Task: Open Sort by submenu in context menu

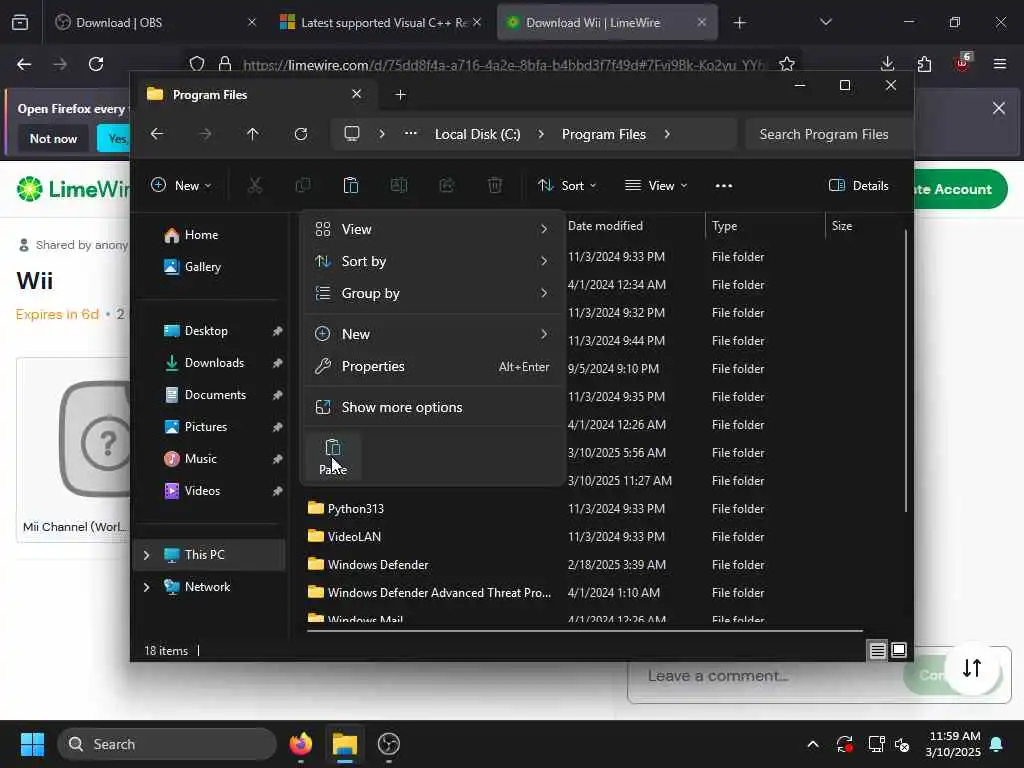Action: coord(432,261)
